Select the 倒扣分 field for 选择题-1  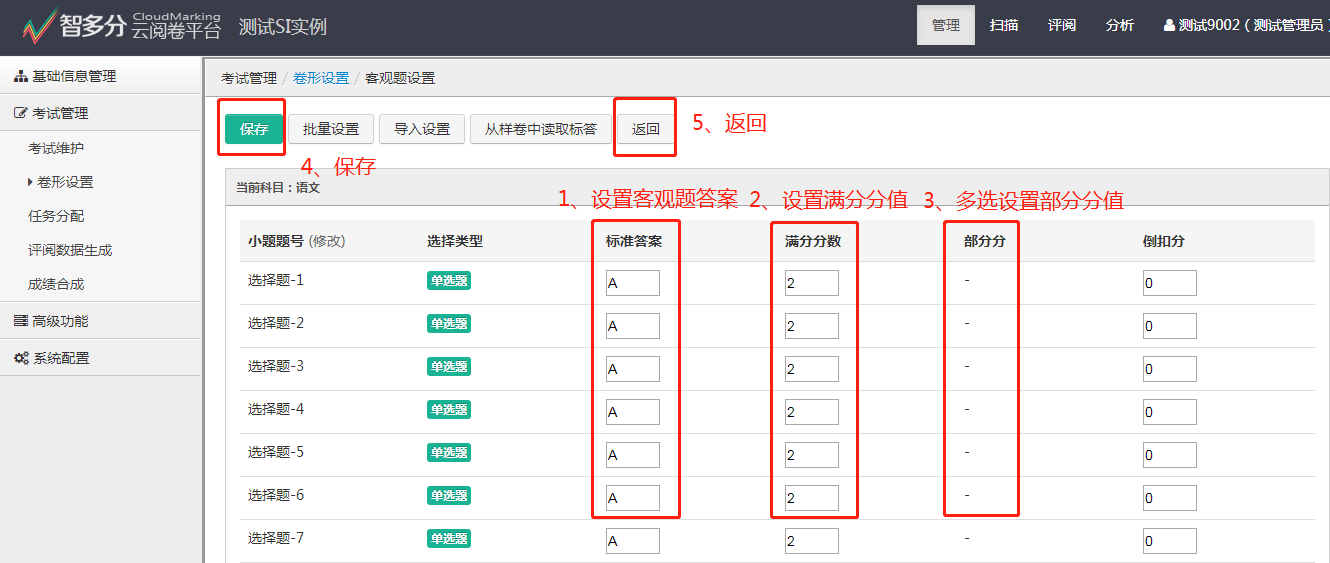(x=1170, y=283)
